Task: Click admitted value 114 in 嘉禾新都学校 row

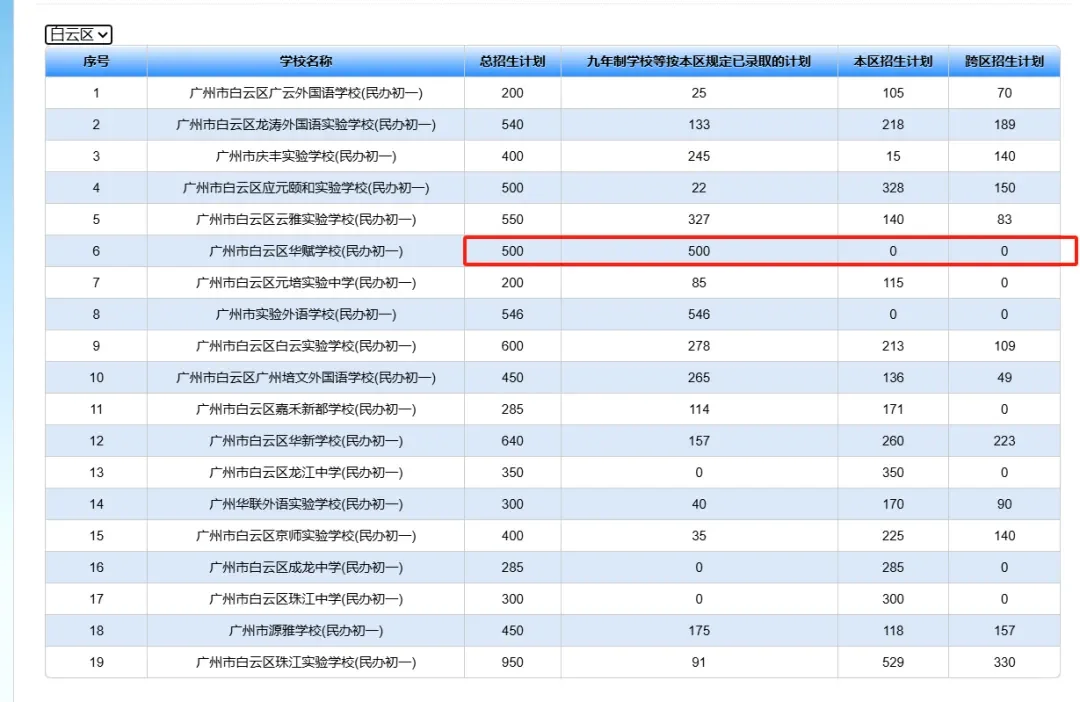Action: (698, 410)
